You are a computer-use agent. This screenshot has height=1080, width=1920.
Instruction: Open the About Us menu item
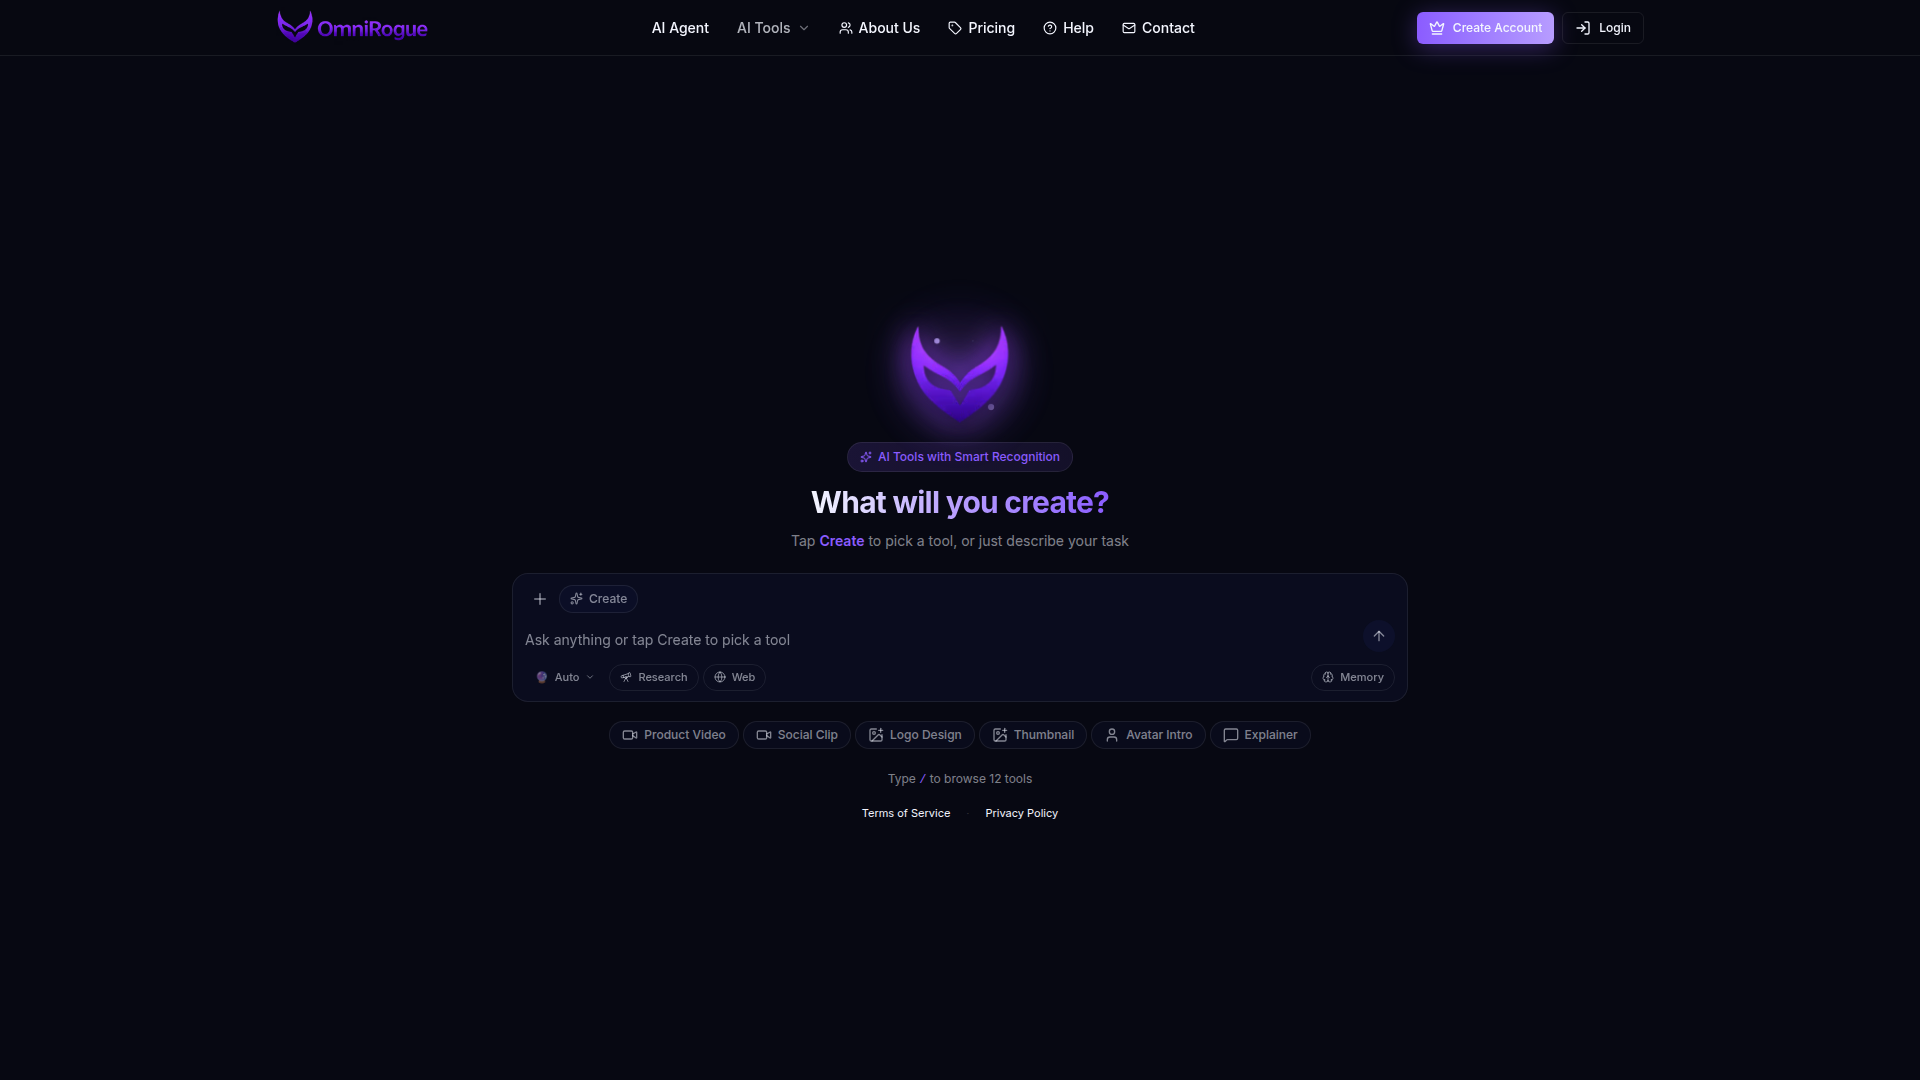[879, 28]
